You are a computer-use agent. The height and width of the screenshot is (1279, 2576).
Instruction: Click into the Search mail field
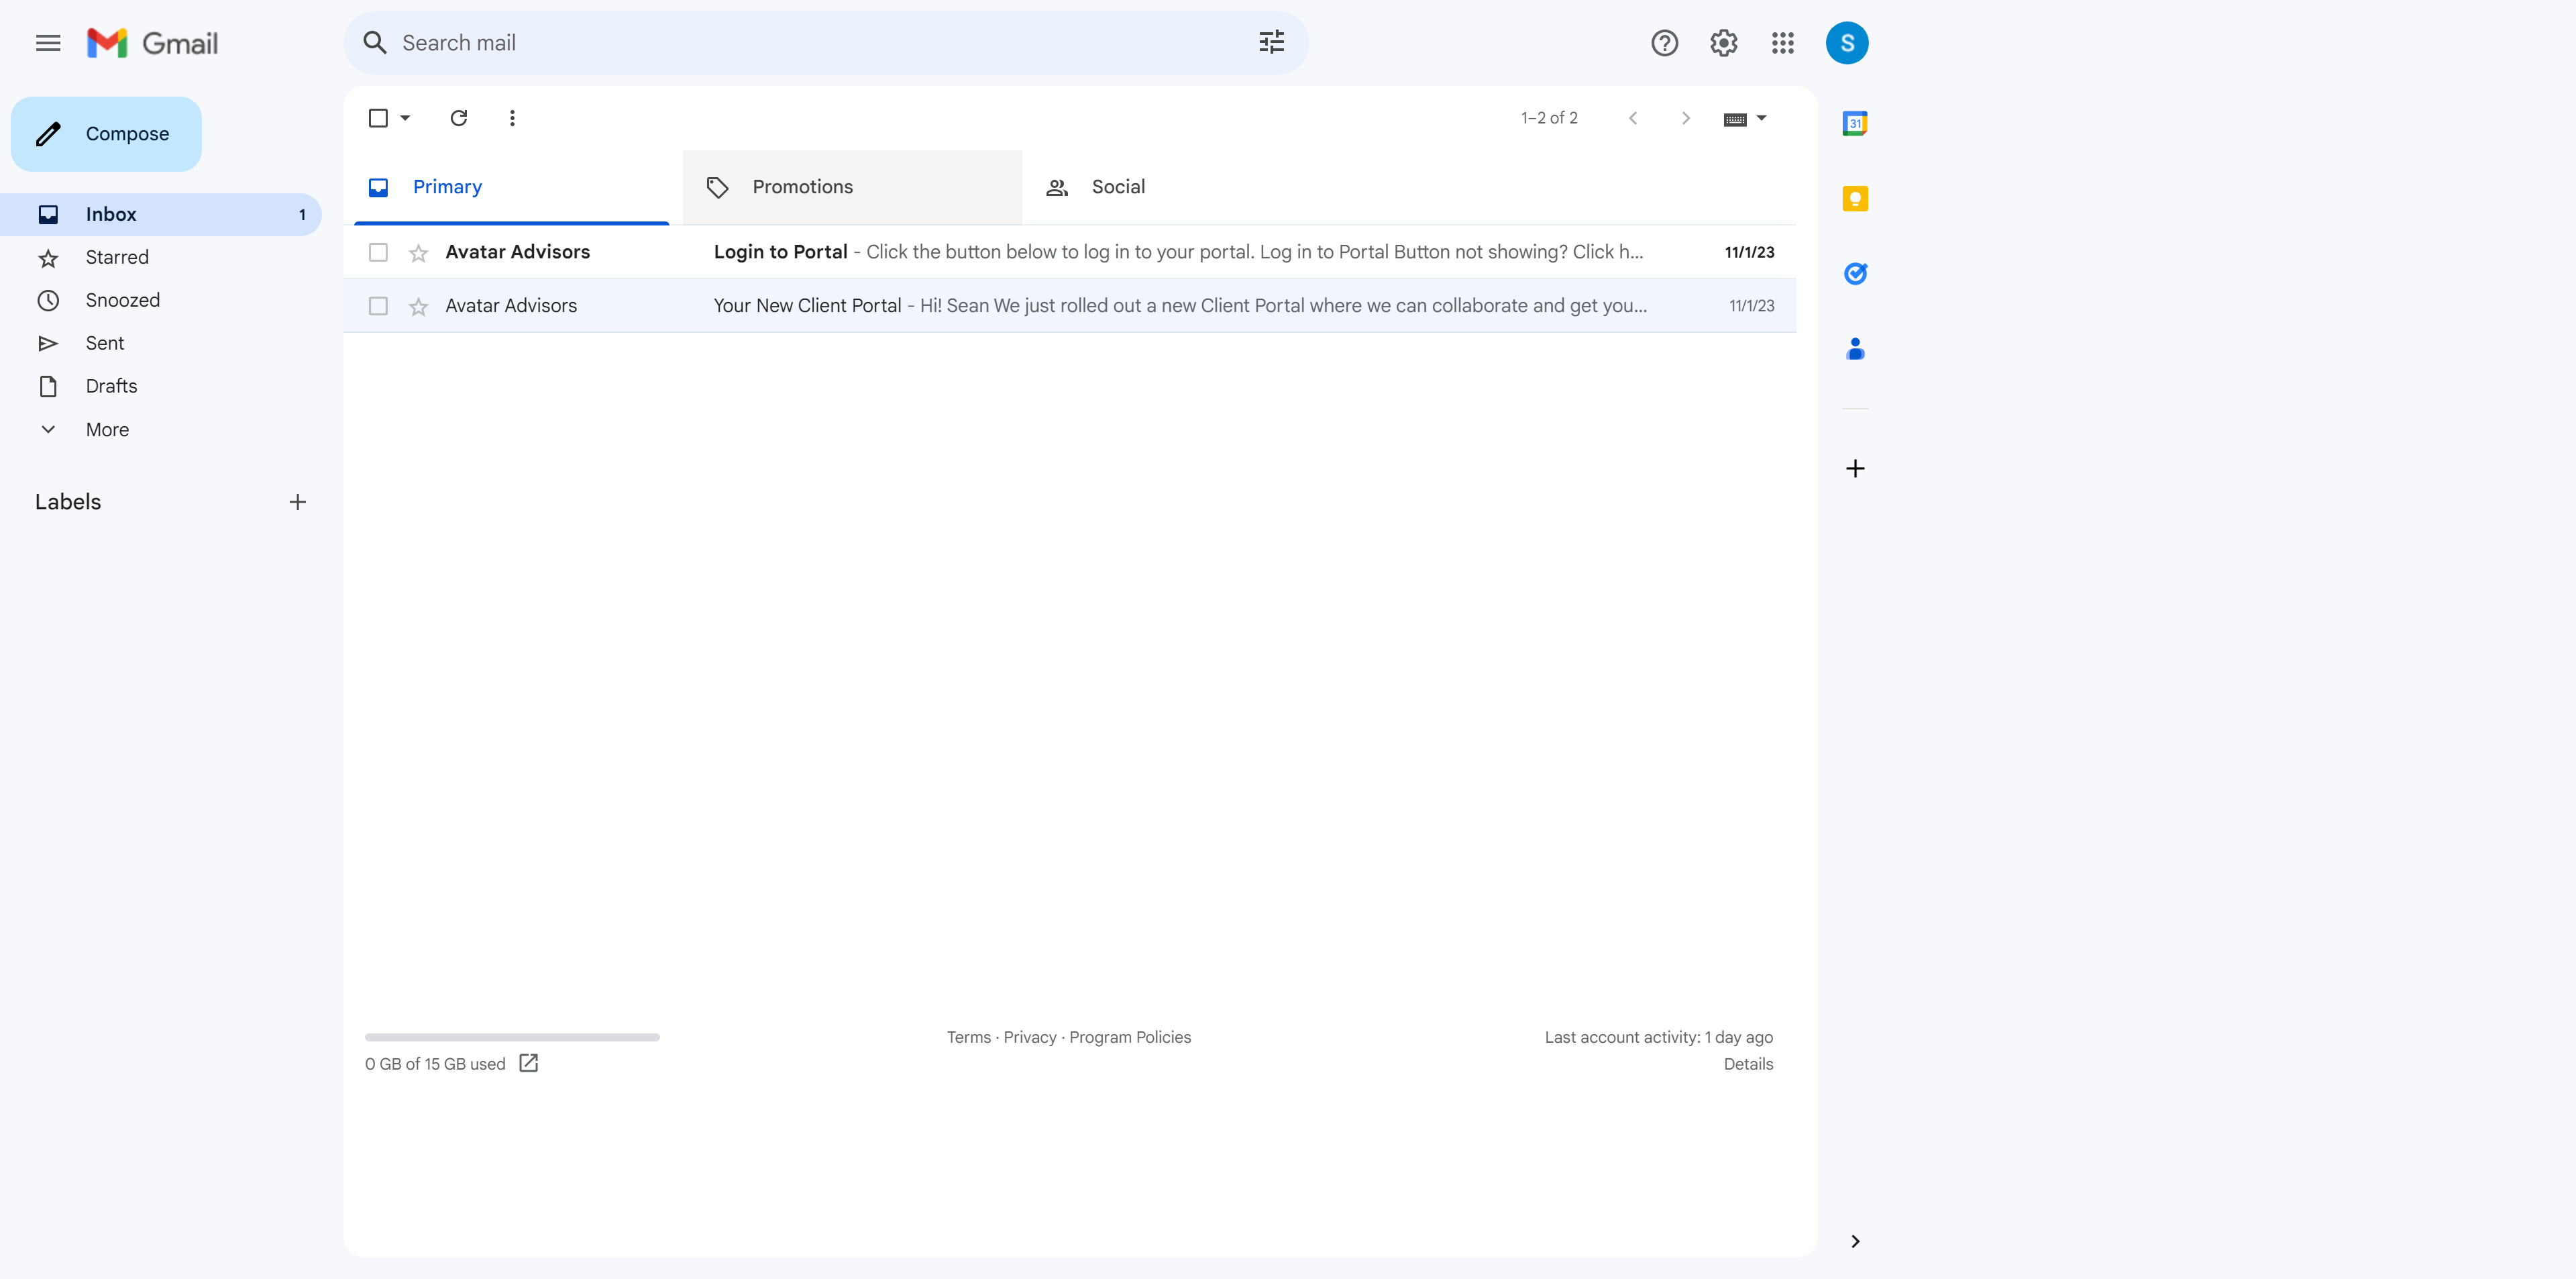(x=800, y=43)
